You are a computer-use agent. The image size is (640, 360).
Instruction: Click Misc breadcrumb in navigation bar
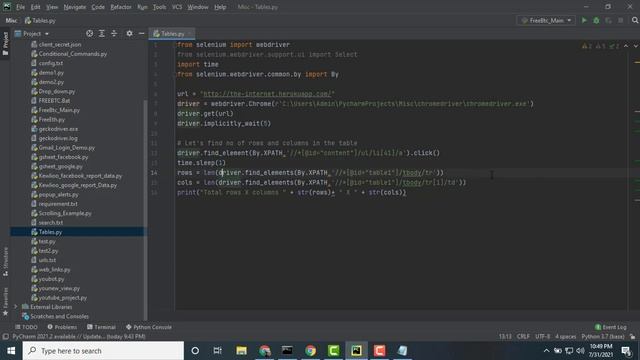pos(11,20)
